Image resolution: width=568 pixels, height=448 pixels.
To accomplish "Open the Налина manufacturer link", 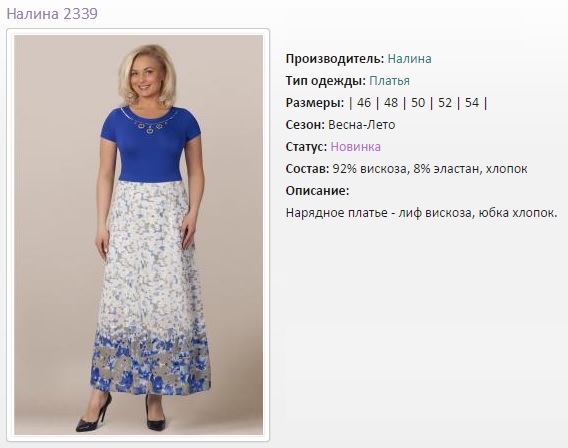I will (x=409, y=59).
